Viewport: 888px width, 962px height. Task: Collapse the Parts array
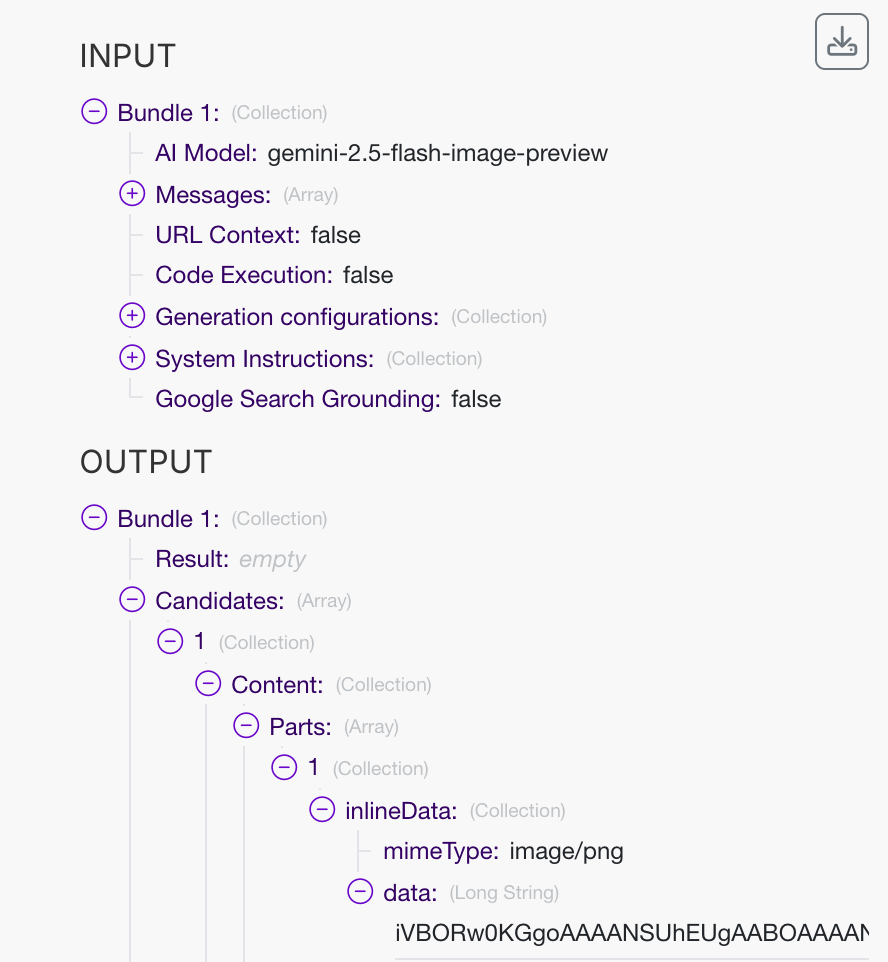246,726
